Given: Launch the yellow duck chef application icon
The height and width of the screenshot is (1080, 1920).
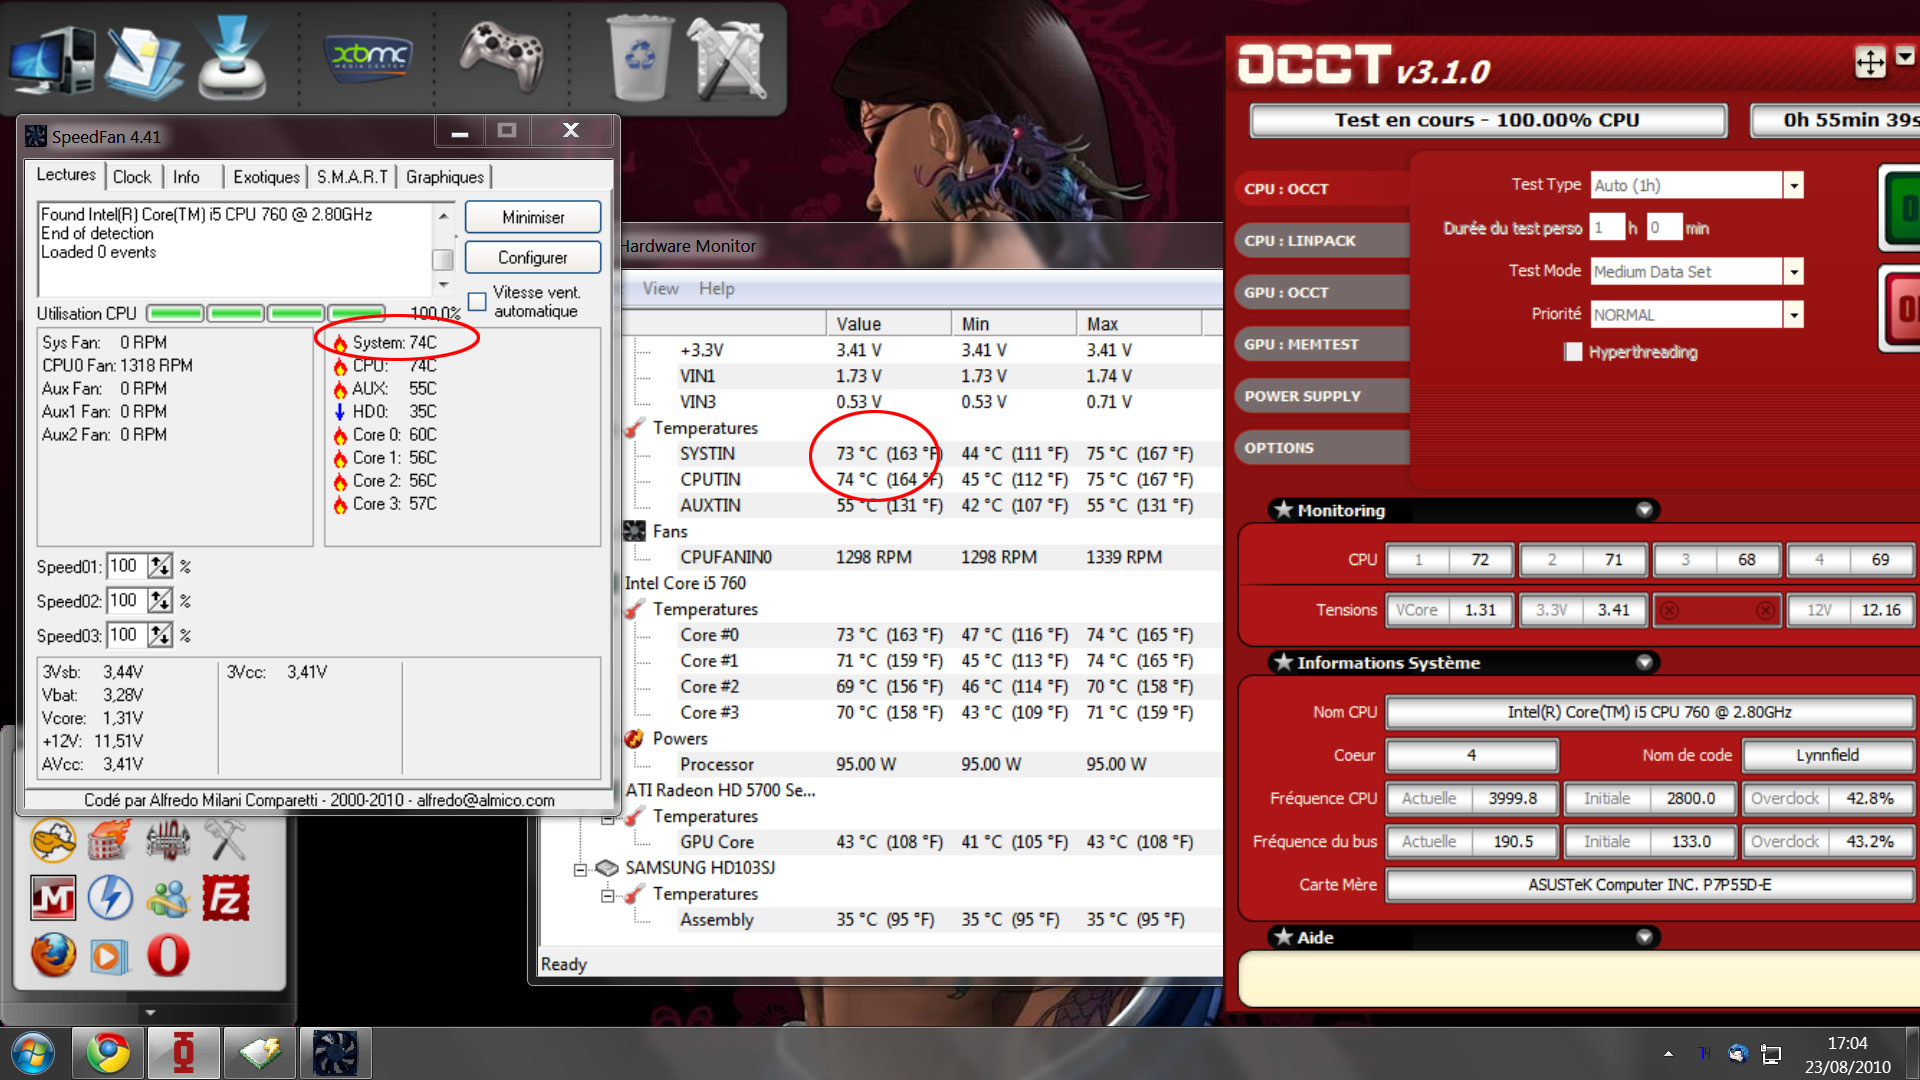Looking at the screenshot, I should pos(53,841).
